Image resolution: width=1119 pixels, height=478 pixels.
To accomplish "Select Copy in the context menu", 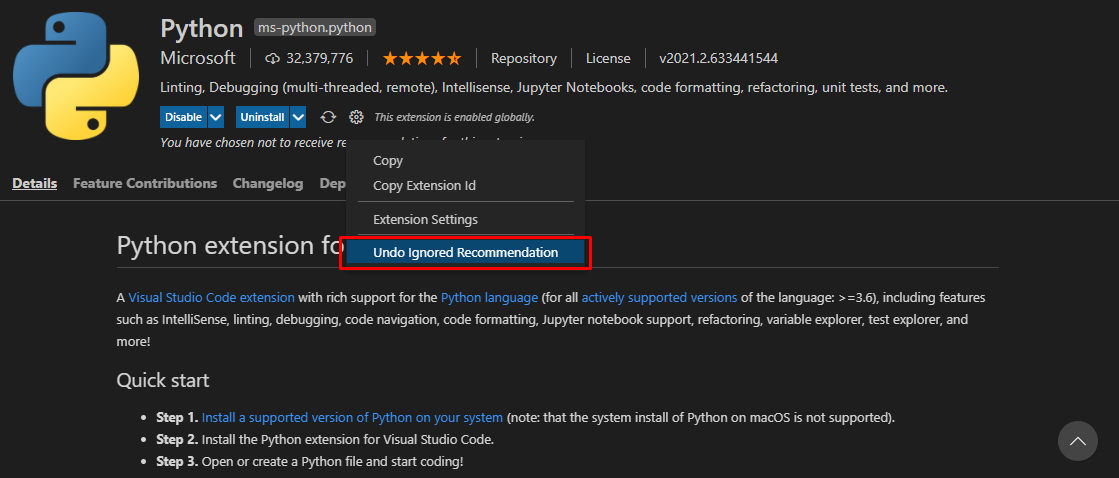I will [465, 161].
